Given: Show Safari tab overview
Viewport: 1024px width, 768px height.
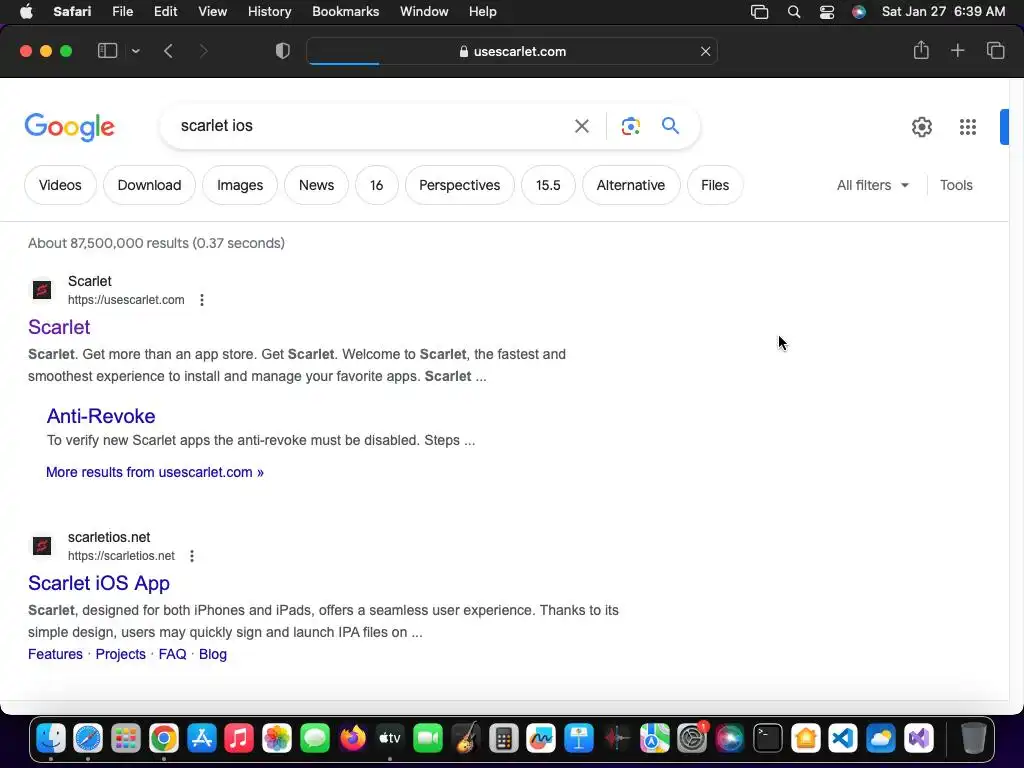Looking at the screenshot, I should click(995, 50).
